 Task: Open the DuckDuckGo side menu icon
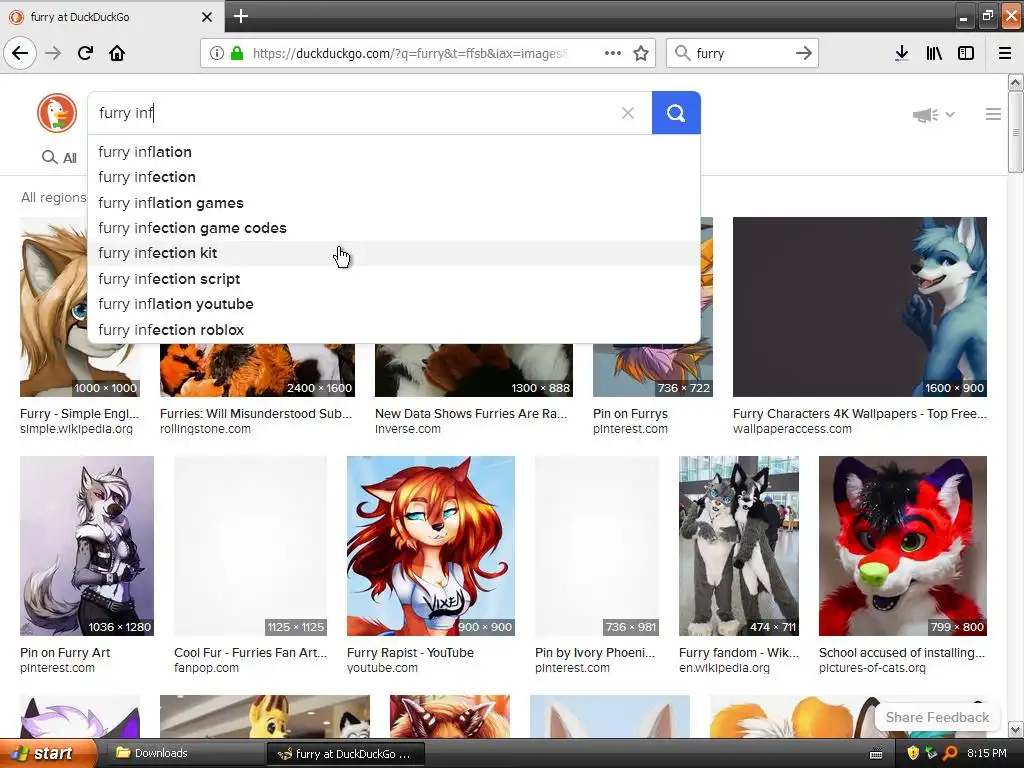[x=993, y=114]
